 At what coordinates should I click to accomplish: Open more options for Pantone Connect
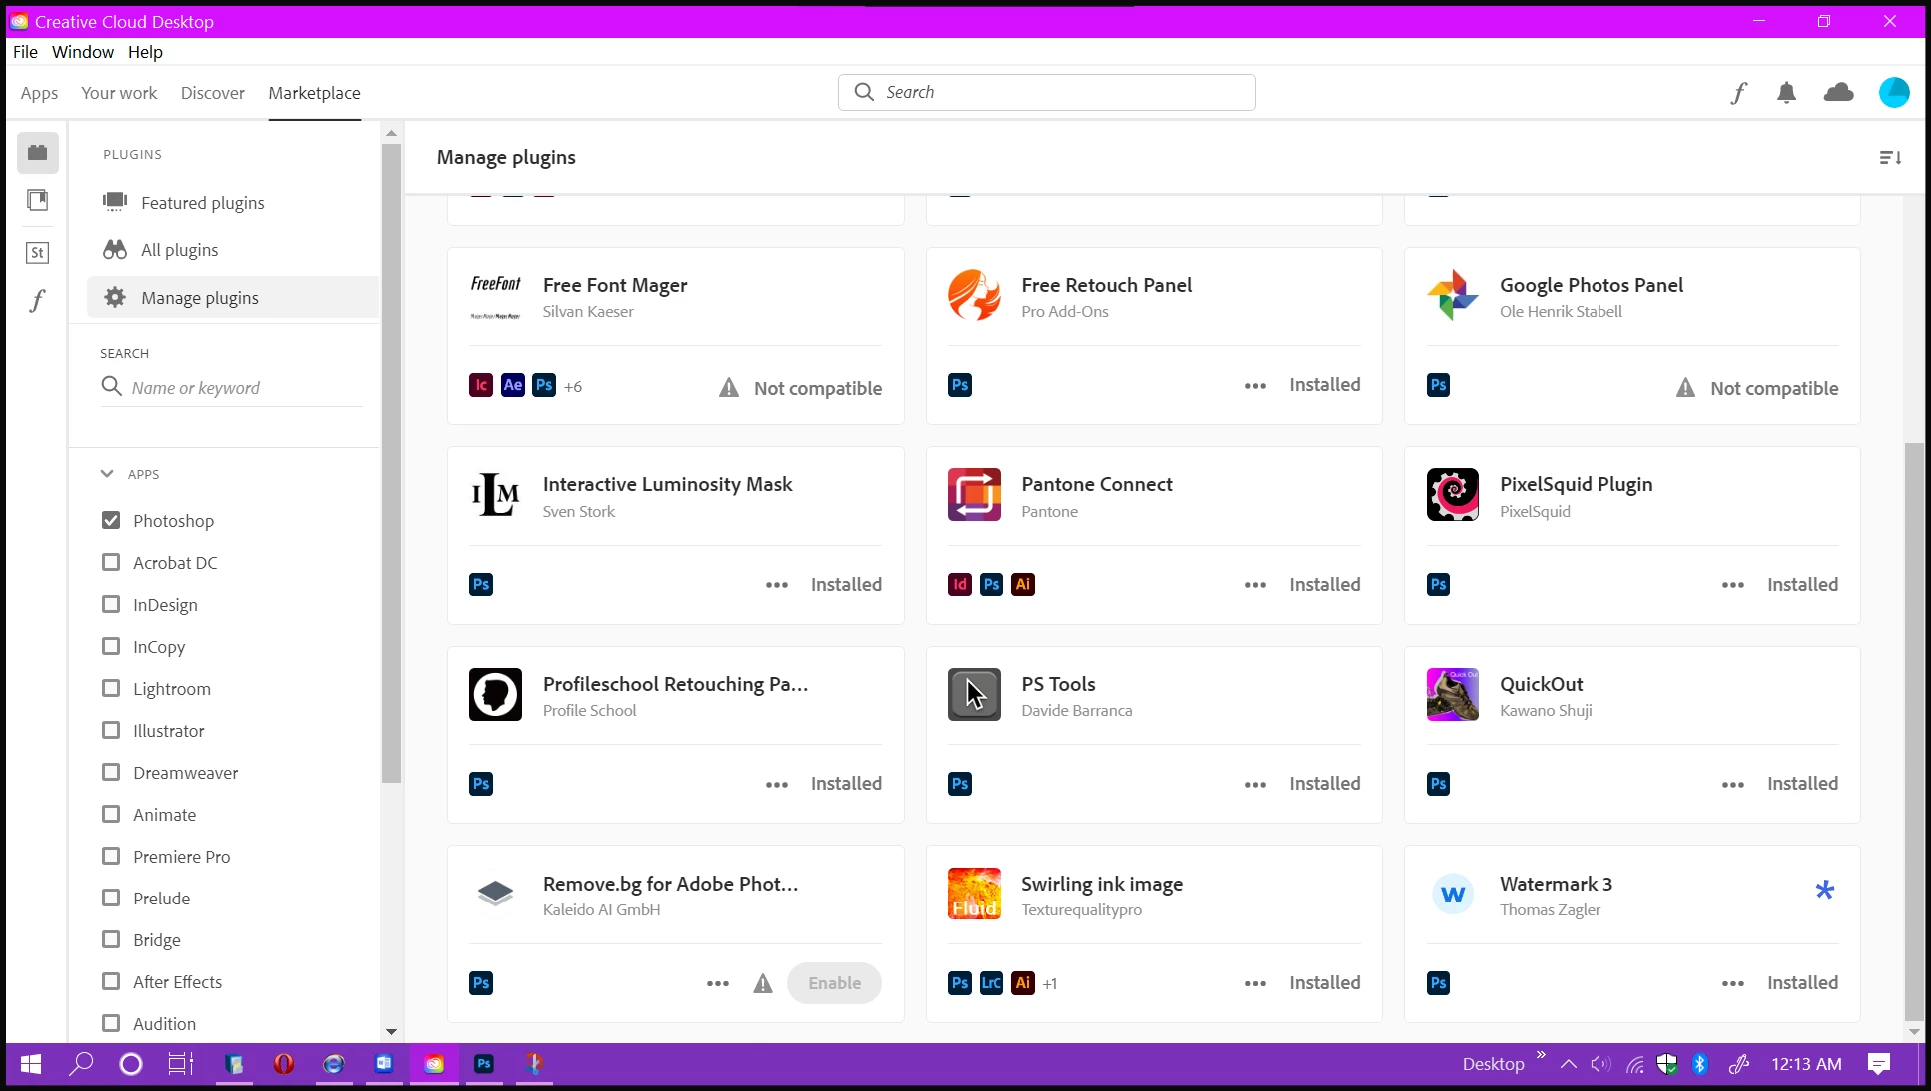tap(1255, 585)
